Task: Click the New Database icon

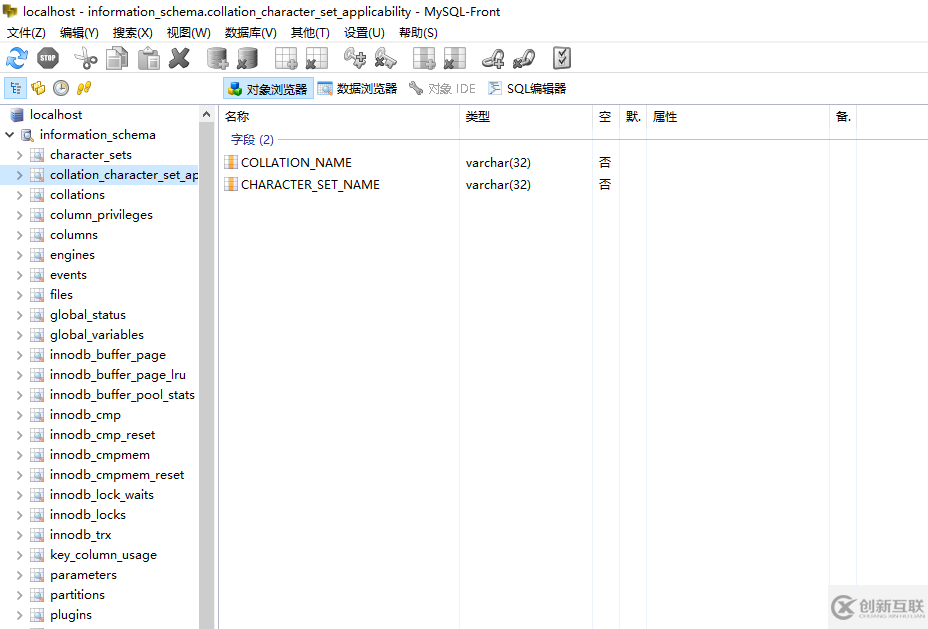Action: coord(217,58)
